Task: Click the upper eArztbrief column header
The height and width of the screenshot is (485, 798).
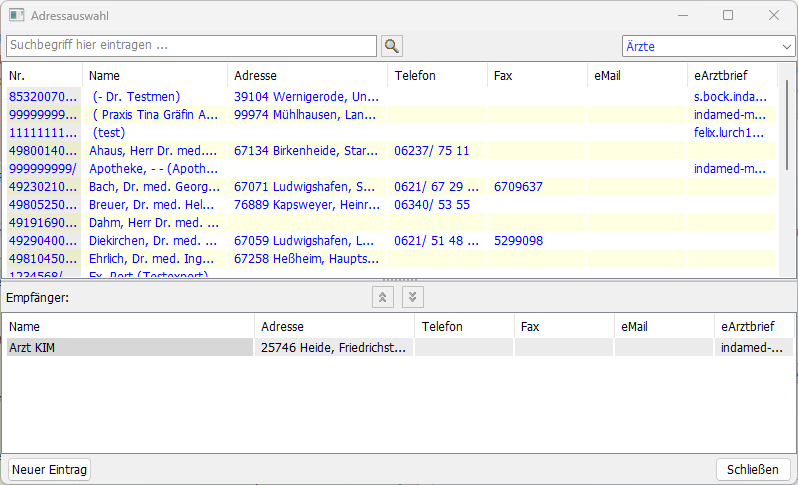Action: click(x=732, y=76)
